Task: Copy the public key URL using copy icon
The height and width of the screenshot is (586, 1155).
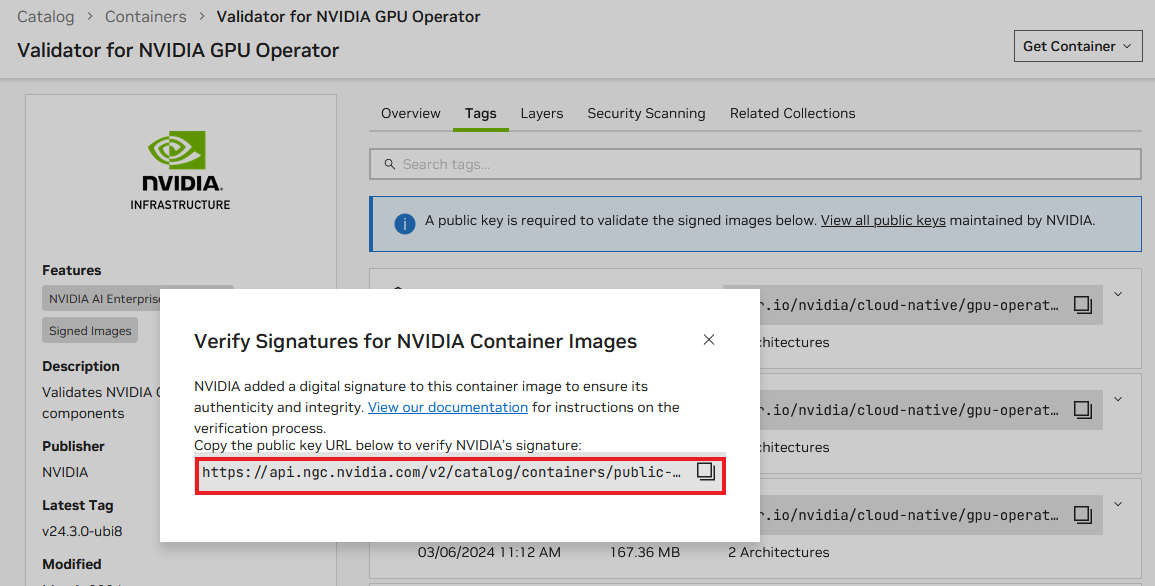Action: coord(706,472)
